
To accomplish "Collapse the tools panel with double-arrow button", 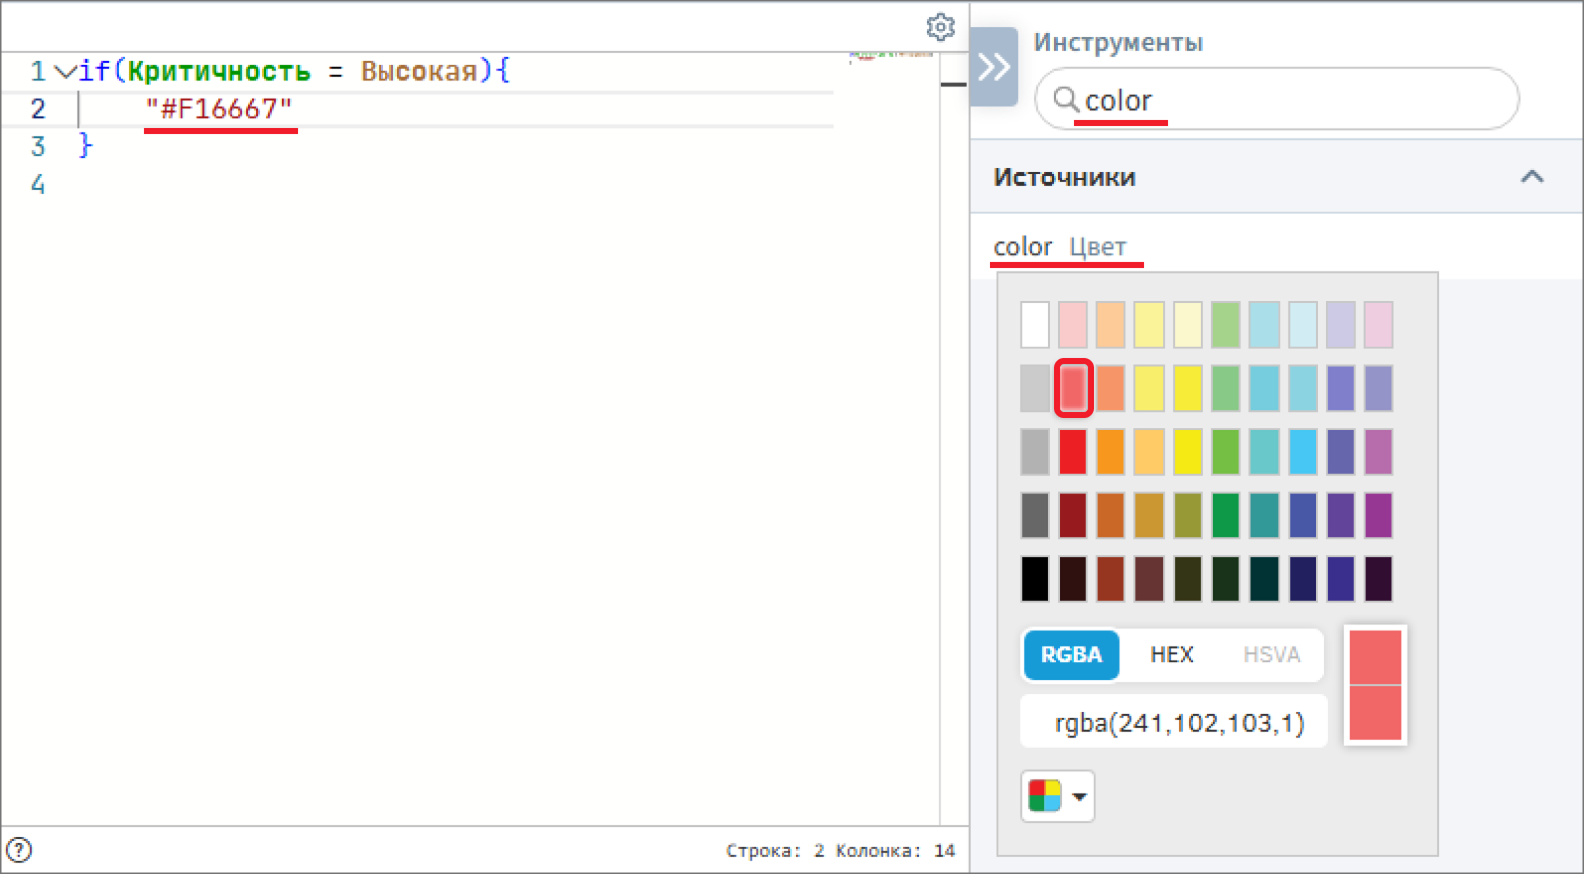I will point(994,67).
